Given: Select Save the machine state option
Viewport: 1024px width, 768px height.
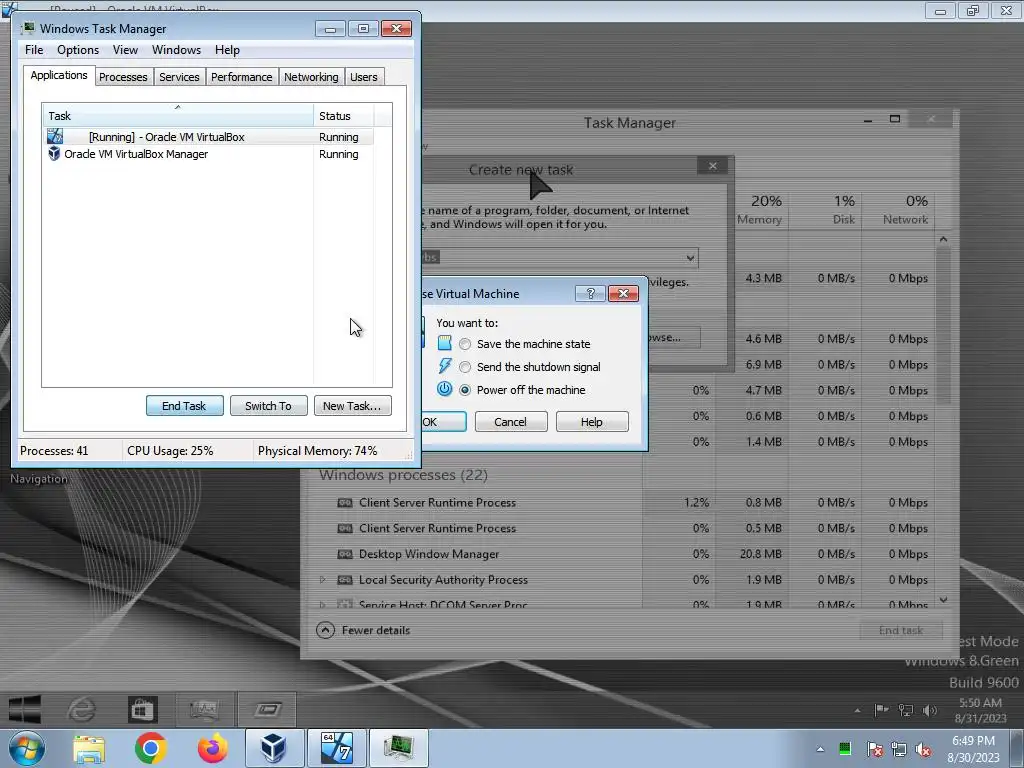Looking at the screenshot, I should (x=465, y=344).
